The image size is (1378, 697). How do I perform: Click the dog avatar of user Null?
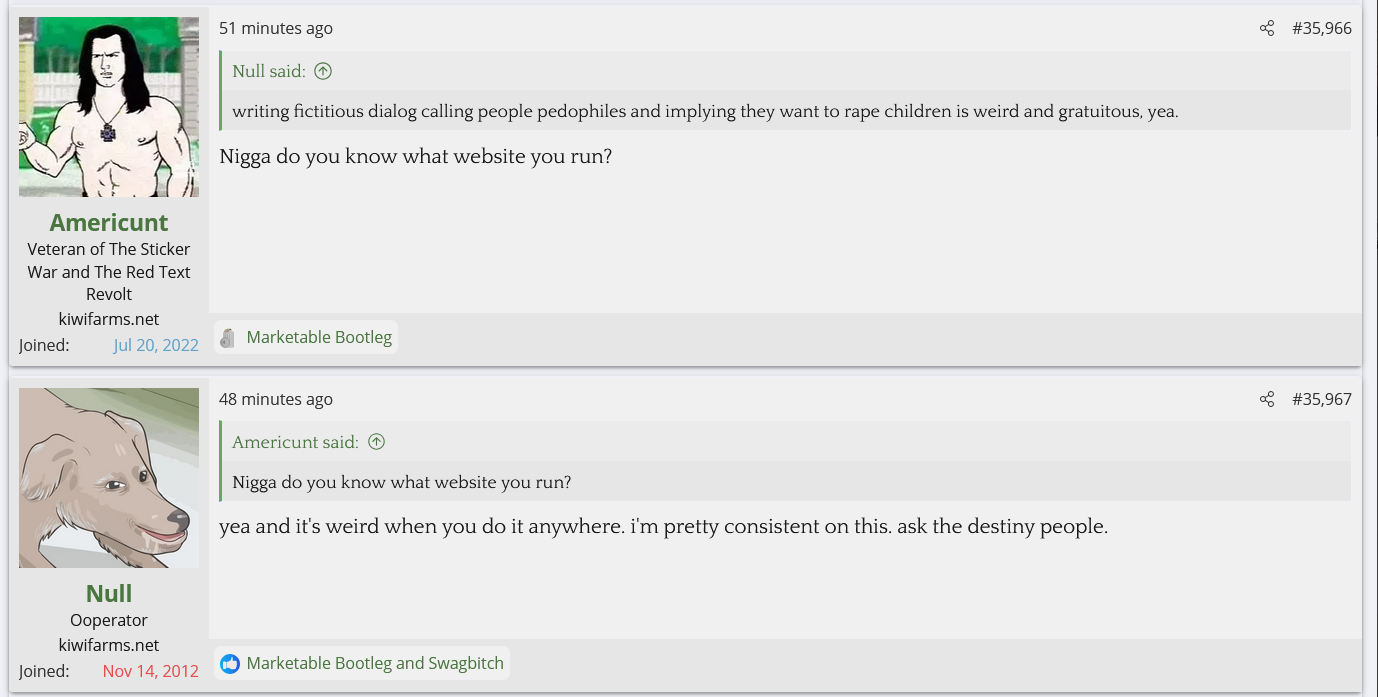(x=109, y=478)
